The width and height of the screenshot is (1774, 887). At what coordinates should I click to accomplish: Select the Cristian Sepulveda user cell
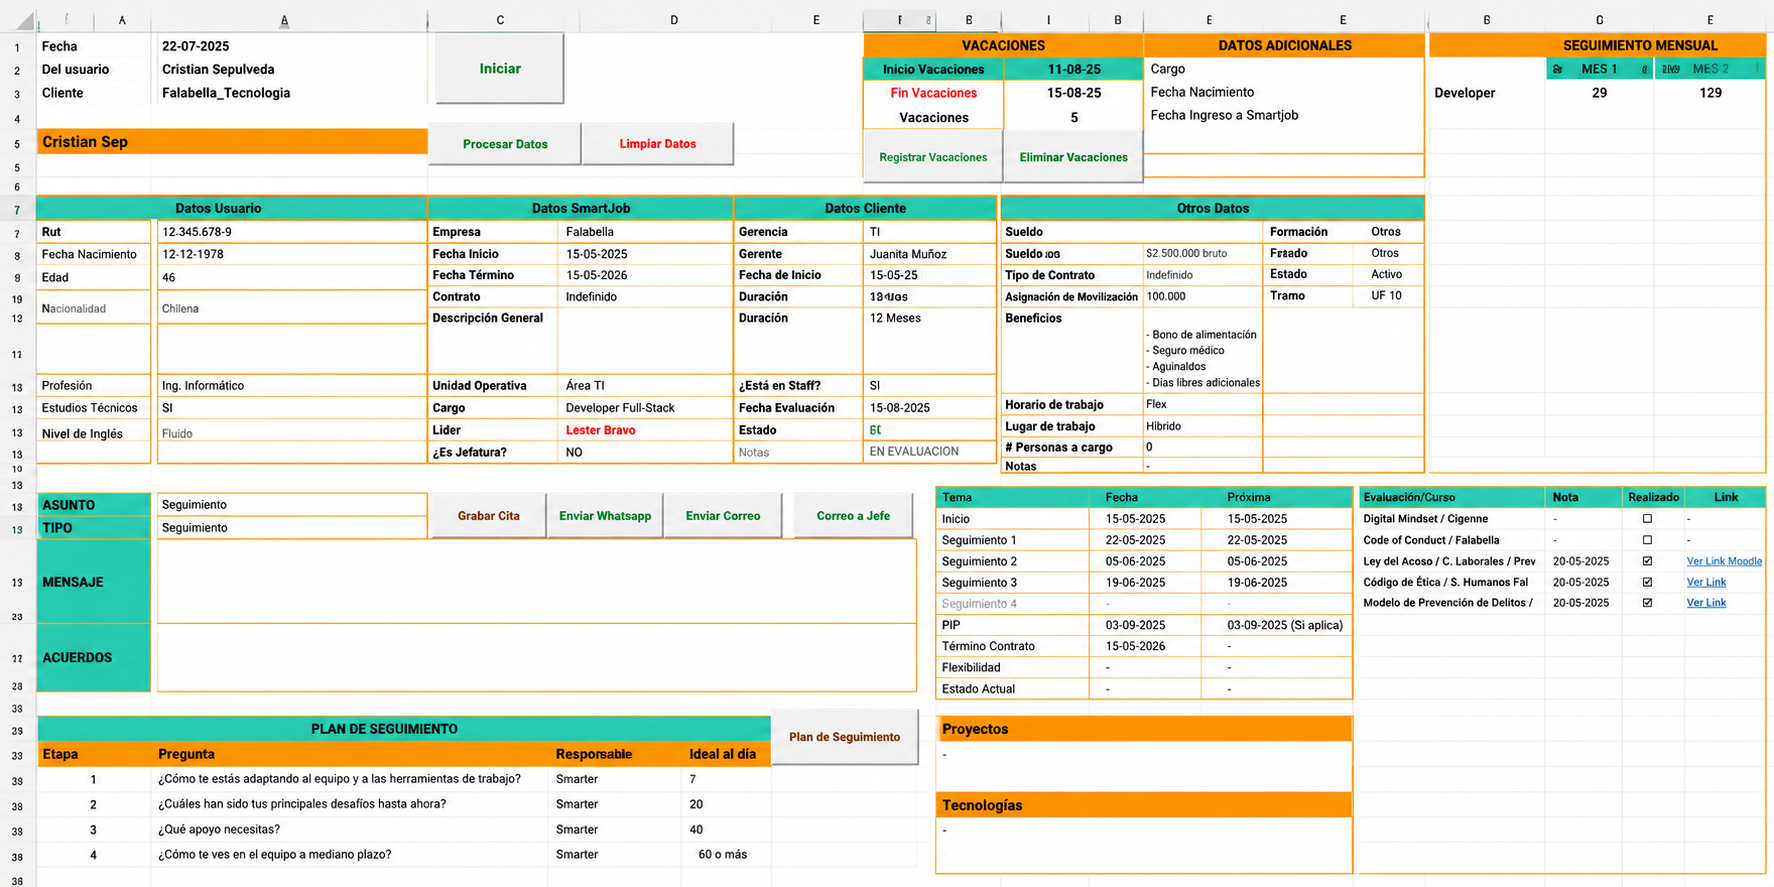292,69
